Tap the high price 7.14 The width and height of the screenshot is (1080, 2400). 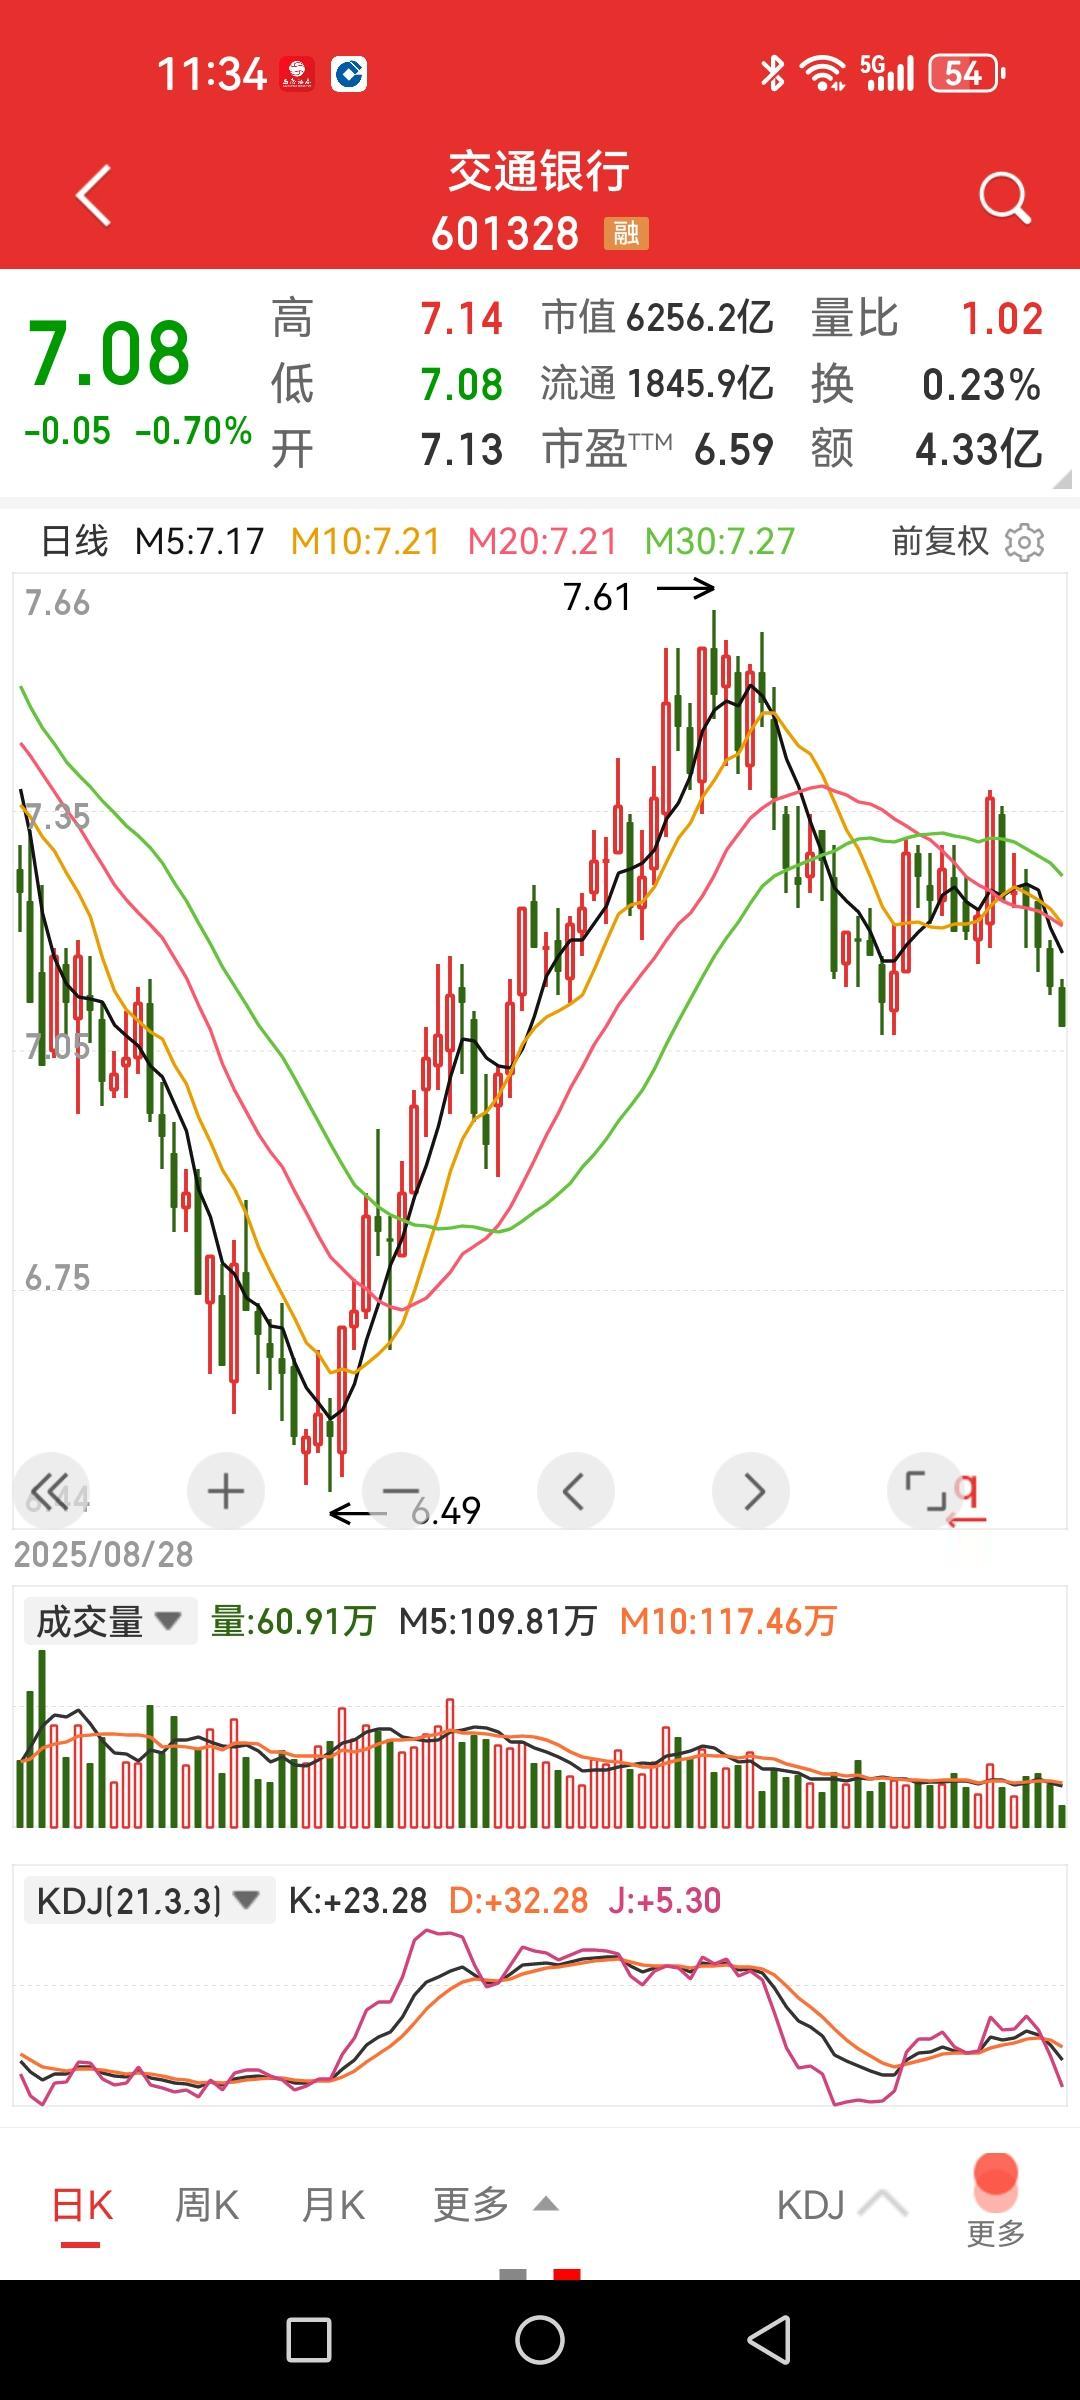tap(461, 318)
